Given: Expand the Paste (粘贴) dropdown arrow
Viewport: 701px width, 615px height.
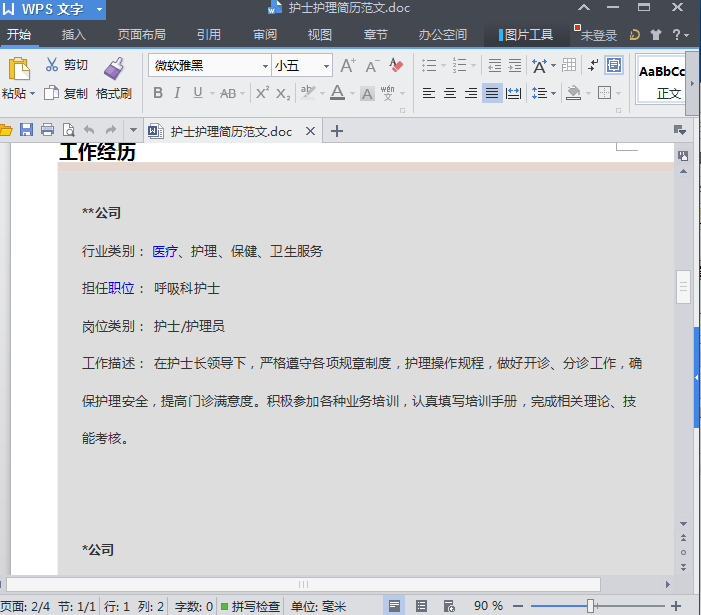Looking at the screenshot, I should pos(32,94).
